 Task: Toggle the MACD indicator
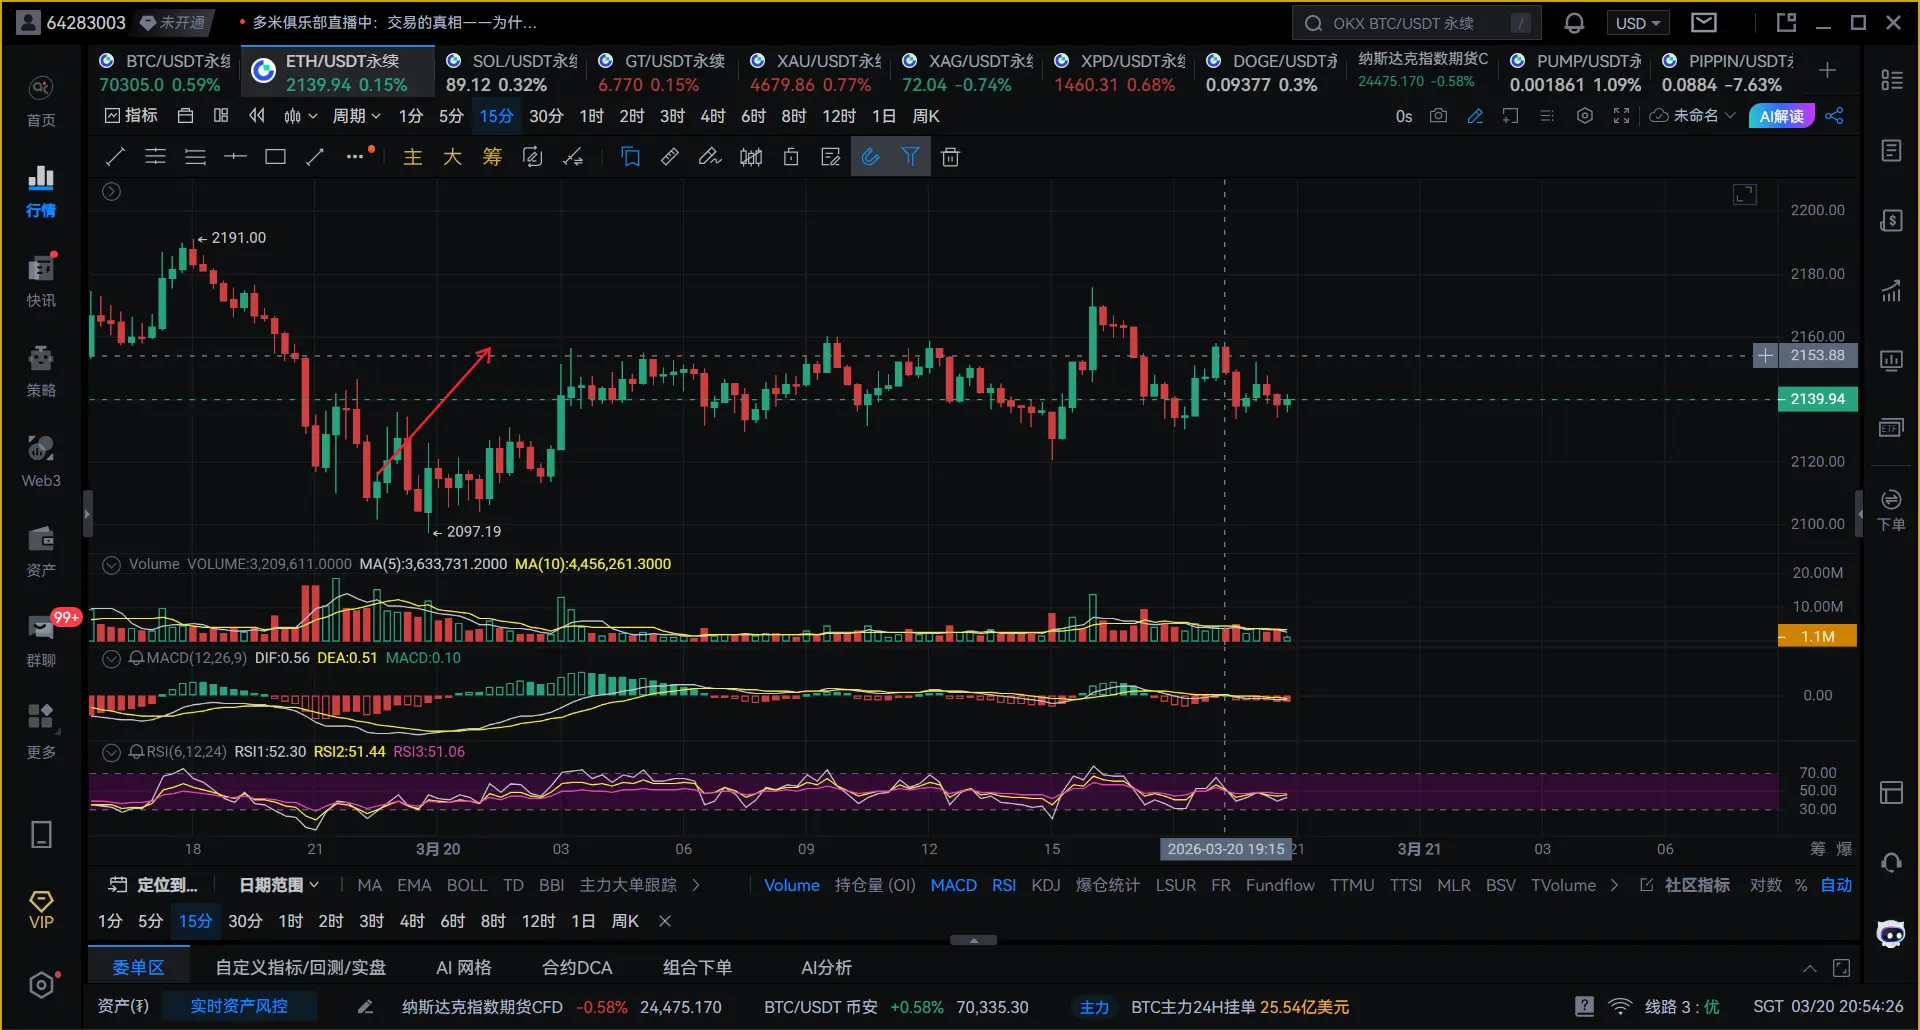tap(953, 885)
